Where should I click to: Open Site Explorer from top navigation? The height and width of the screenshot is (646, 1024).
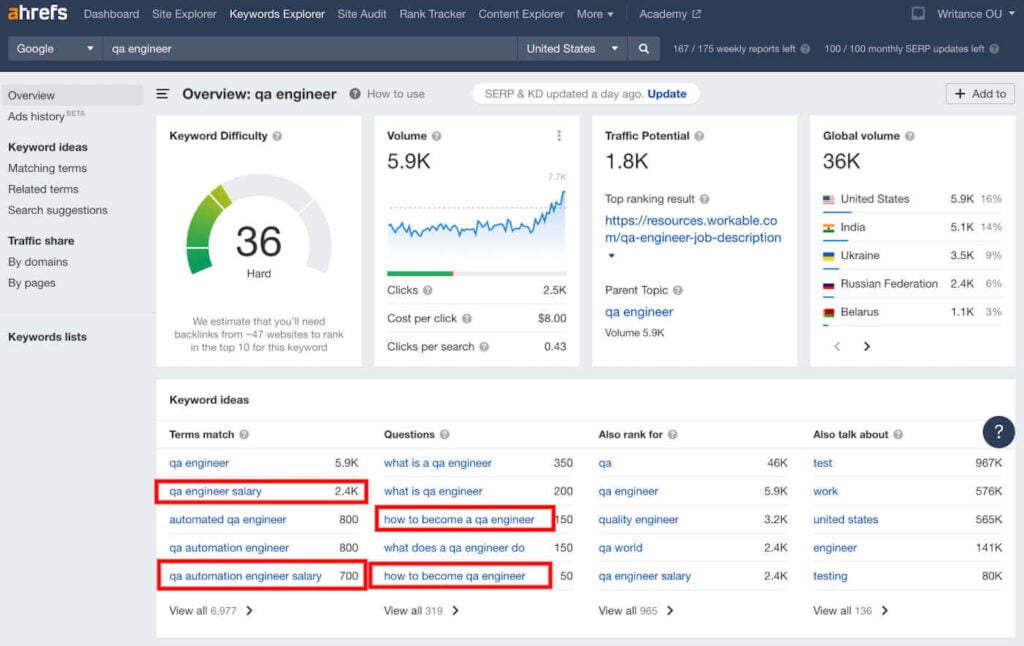(184, 14)
